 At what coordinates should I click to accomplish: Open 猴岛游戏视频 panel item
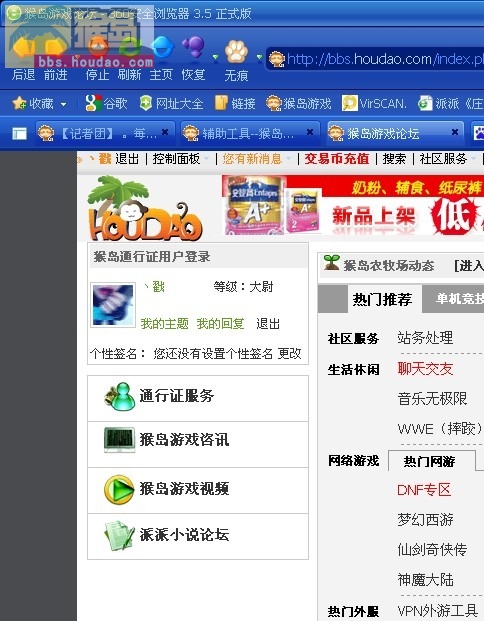(x=198, y=490)
